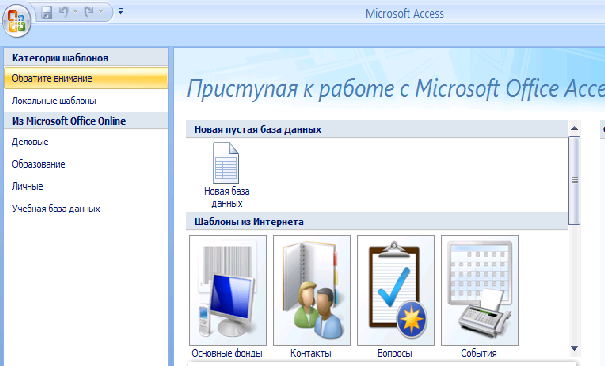Click the scrollbar down arrow
Screen dimensions: 605x366
pos(574,349)
